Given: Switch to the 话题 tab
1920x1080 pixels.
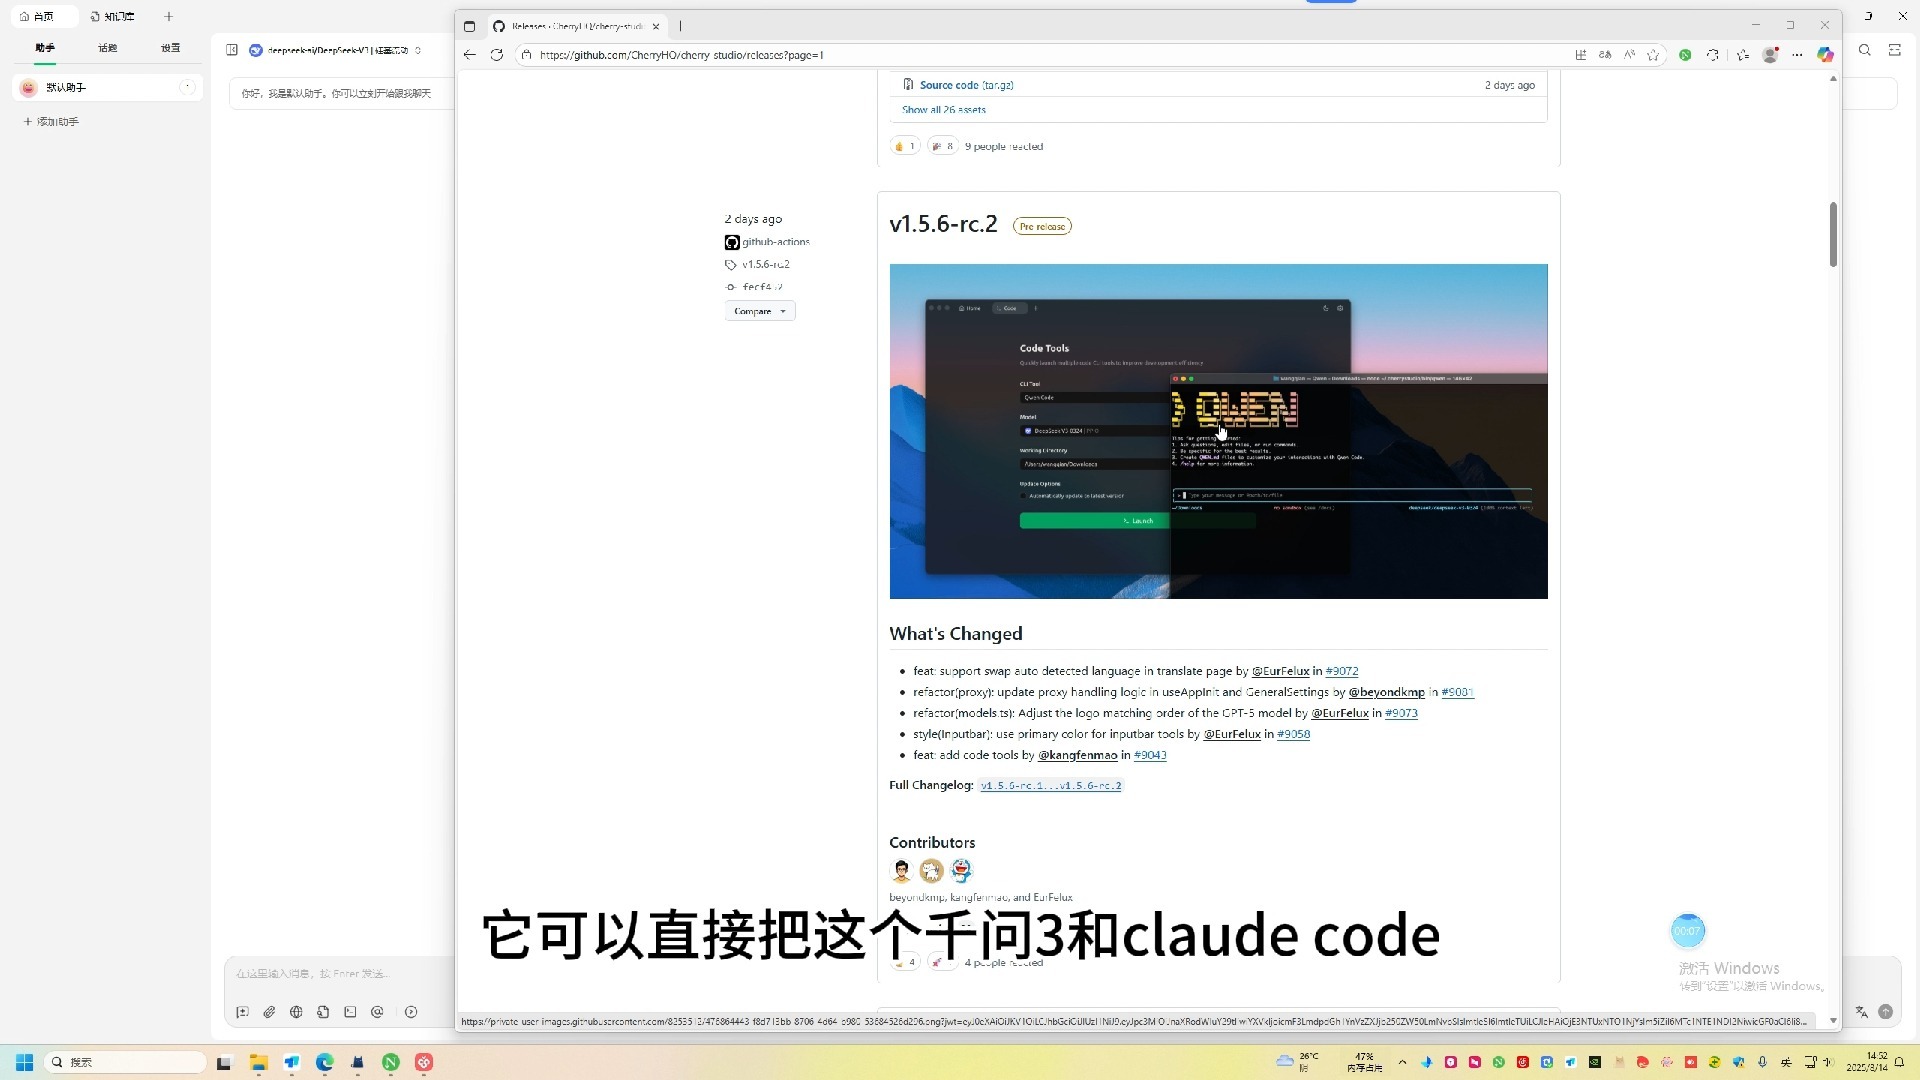Looking at the screenshot, I should pyautogui.click(x=107, y=48).
